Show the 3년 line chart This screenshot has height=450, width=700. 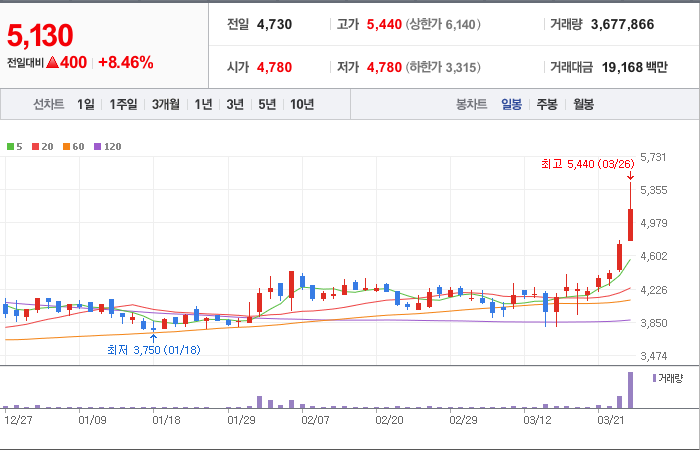(x=235, y=104)
